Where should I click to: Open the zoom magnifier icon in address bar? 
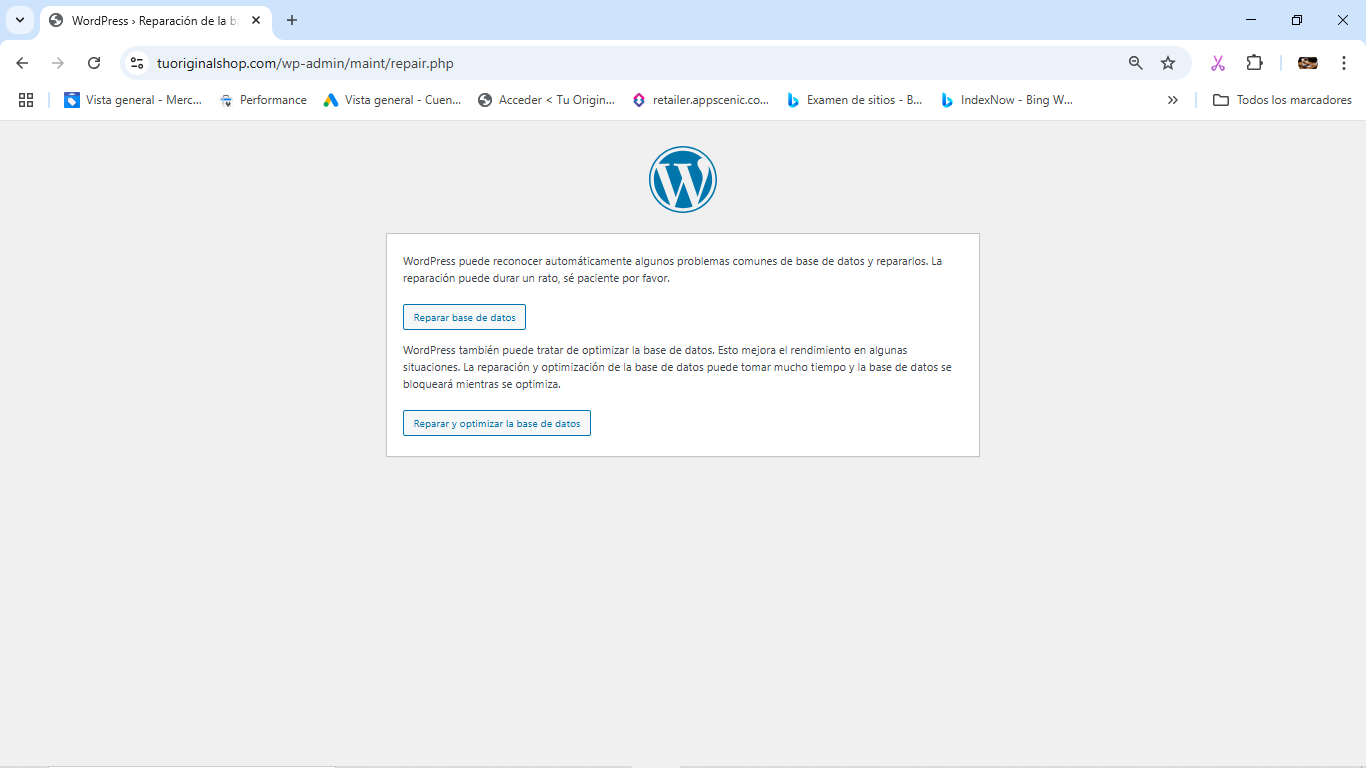point(1135,63)
